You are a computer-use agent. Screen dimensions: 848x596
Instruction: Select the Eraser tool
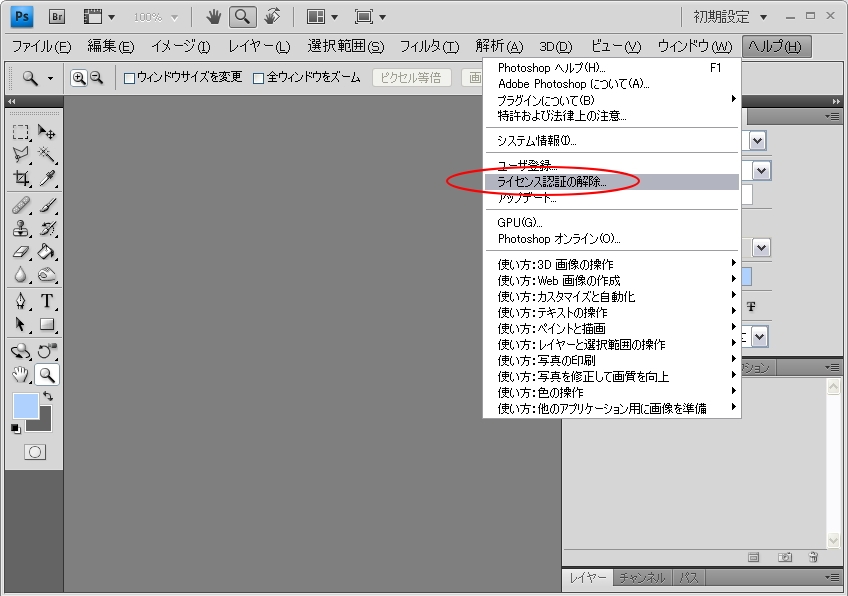pos(21,252)
